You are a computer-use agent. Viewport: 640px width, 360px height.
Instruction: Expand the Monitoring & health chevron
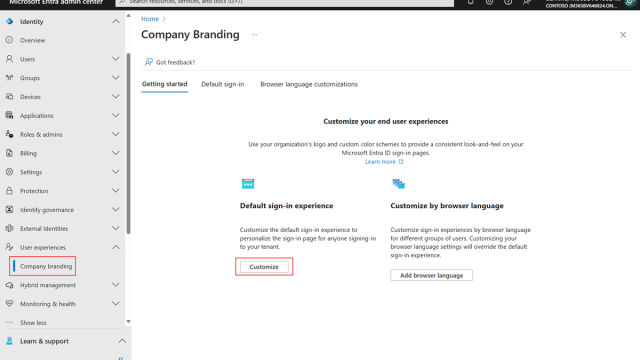tap(116, 304)
